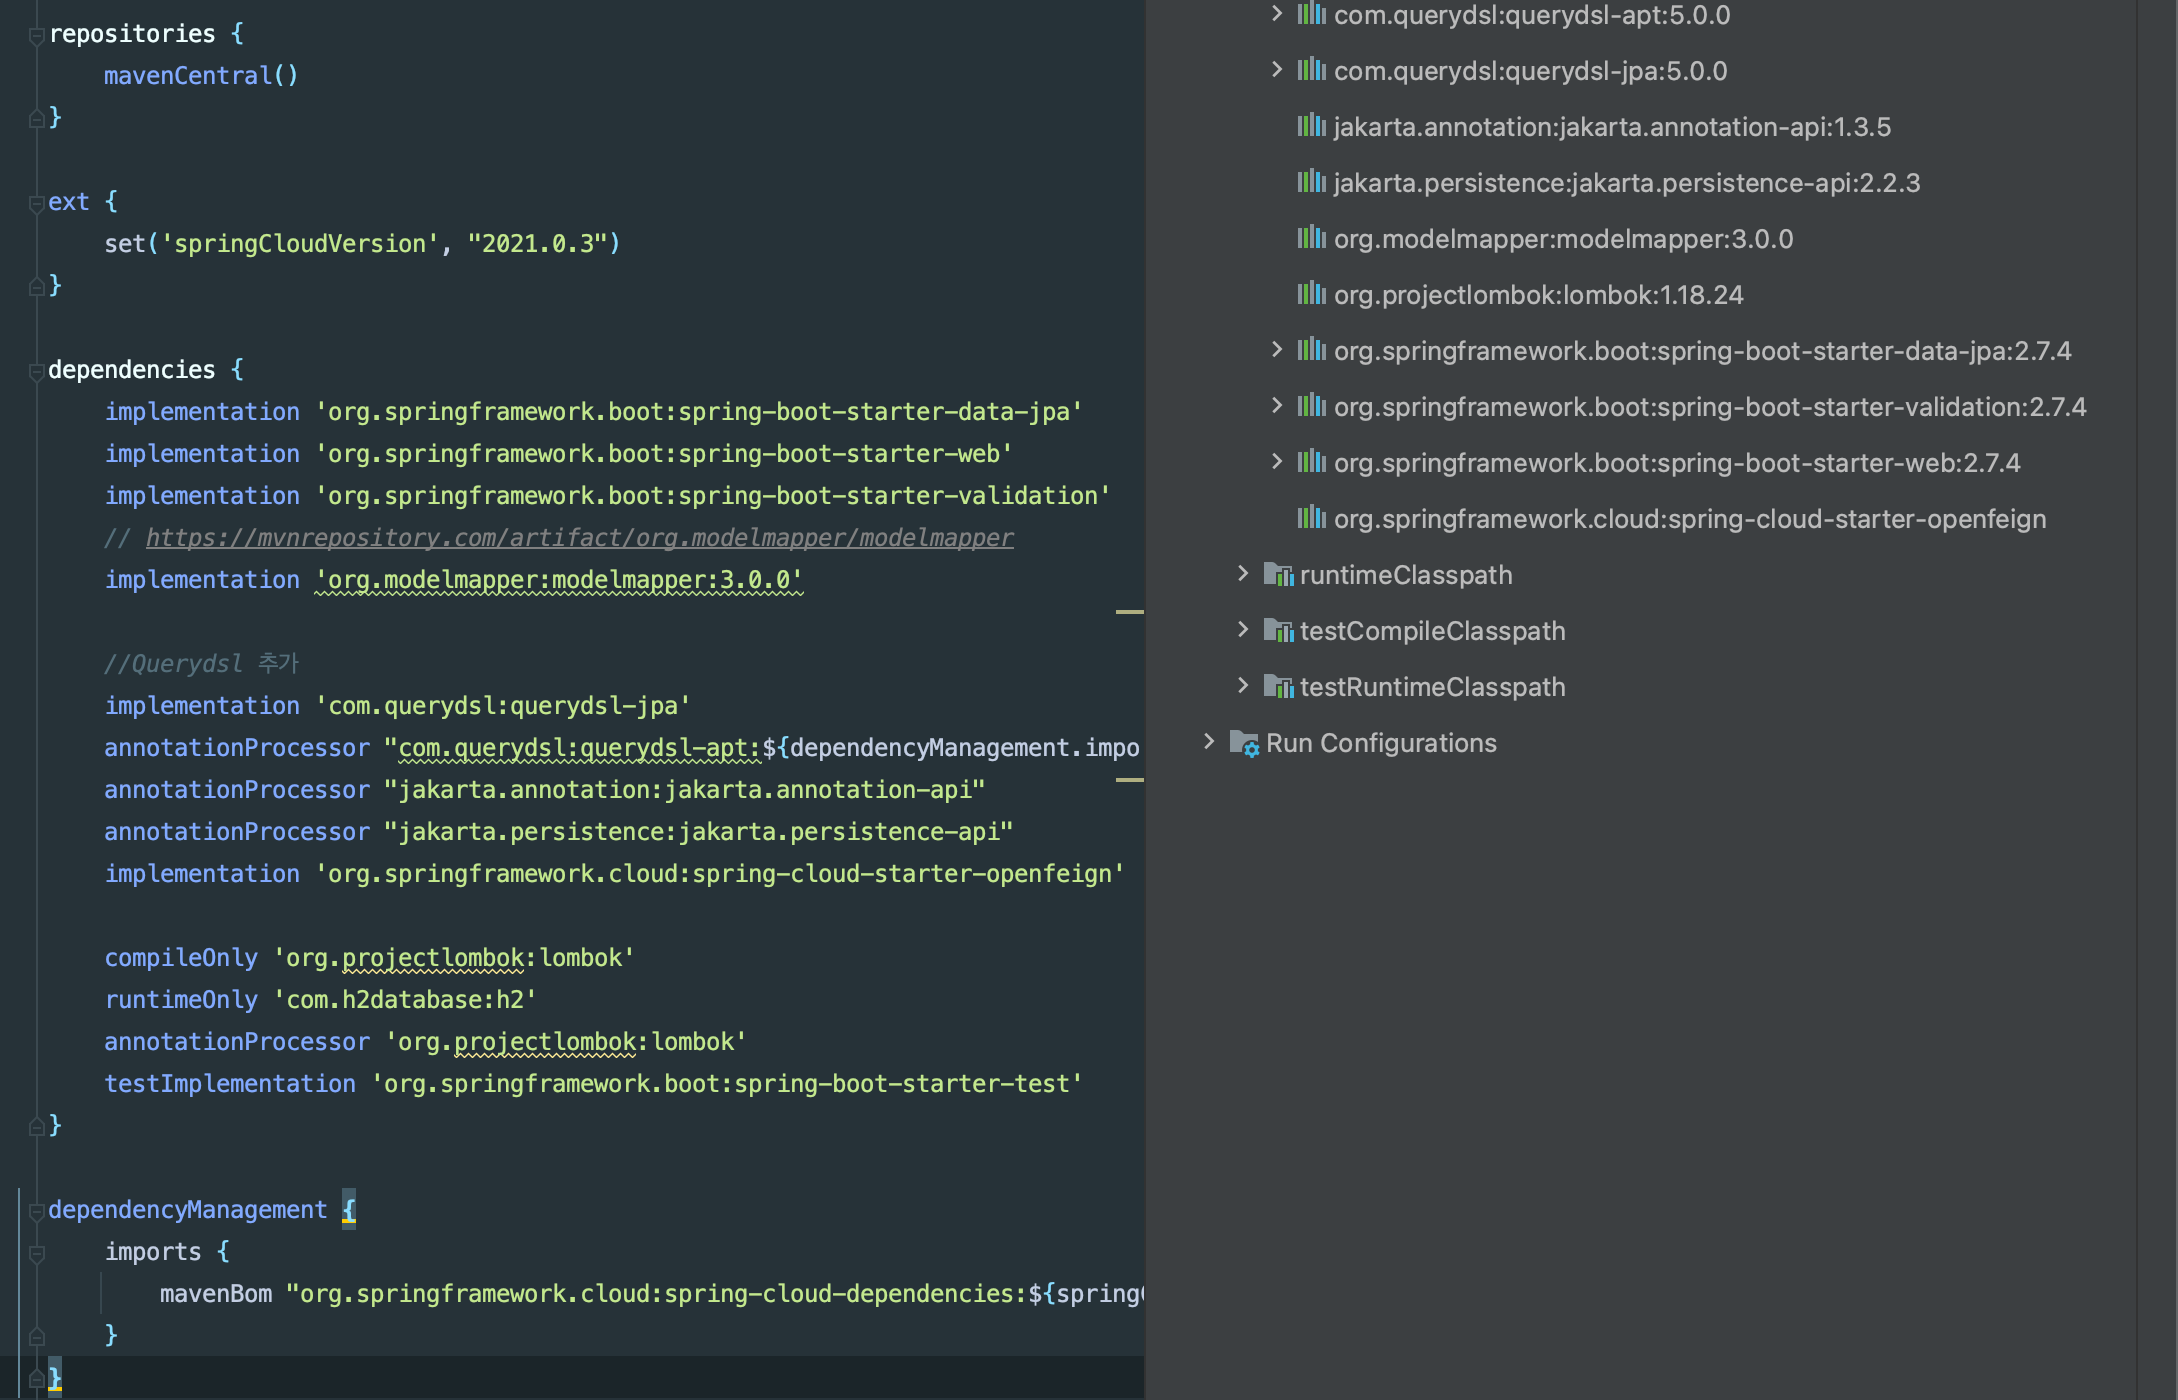Select the Run Configurations label

coord(1381,743)
